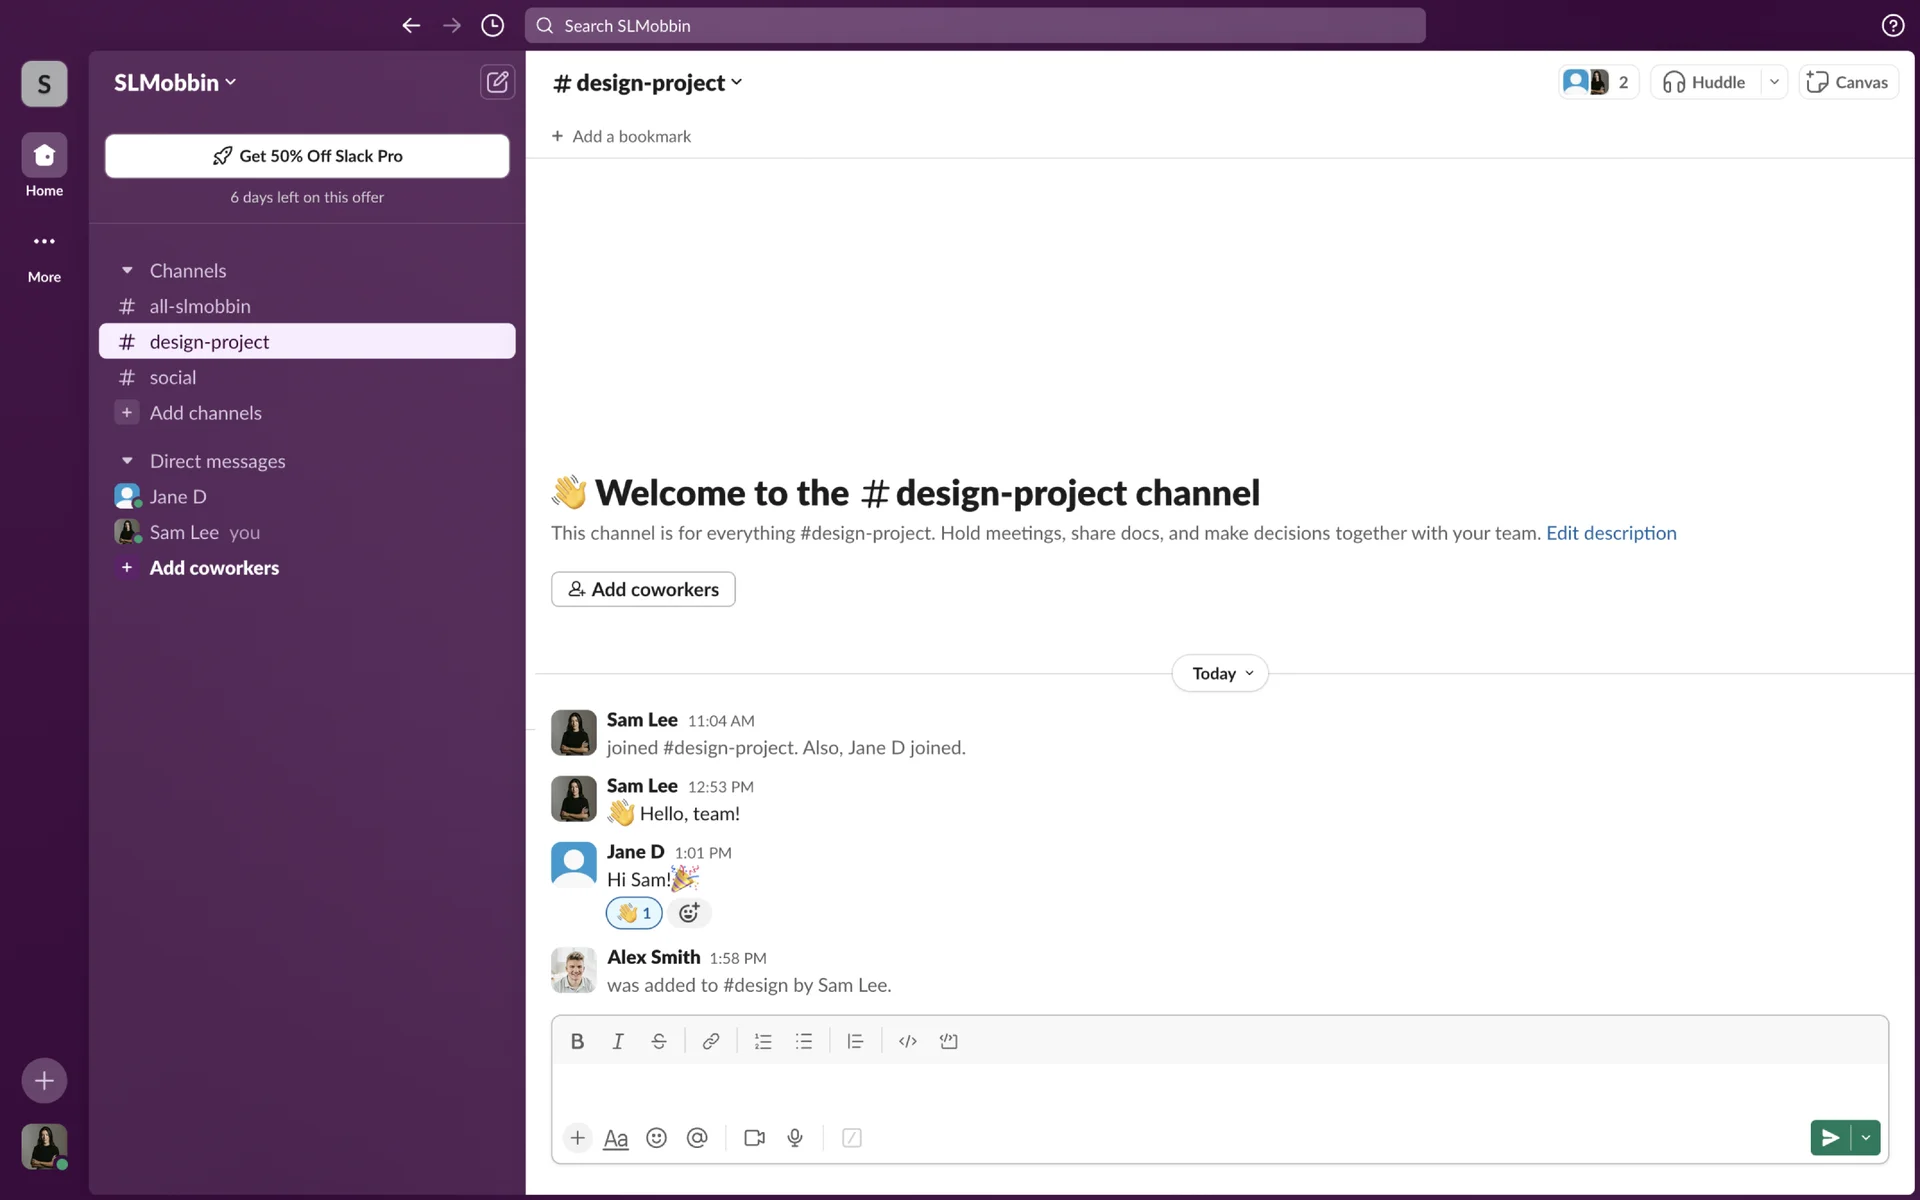Insert a link with link icon
This screenshot has height=1200, width=1920.
pyautogui.click(x=710, y=1041)
